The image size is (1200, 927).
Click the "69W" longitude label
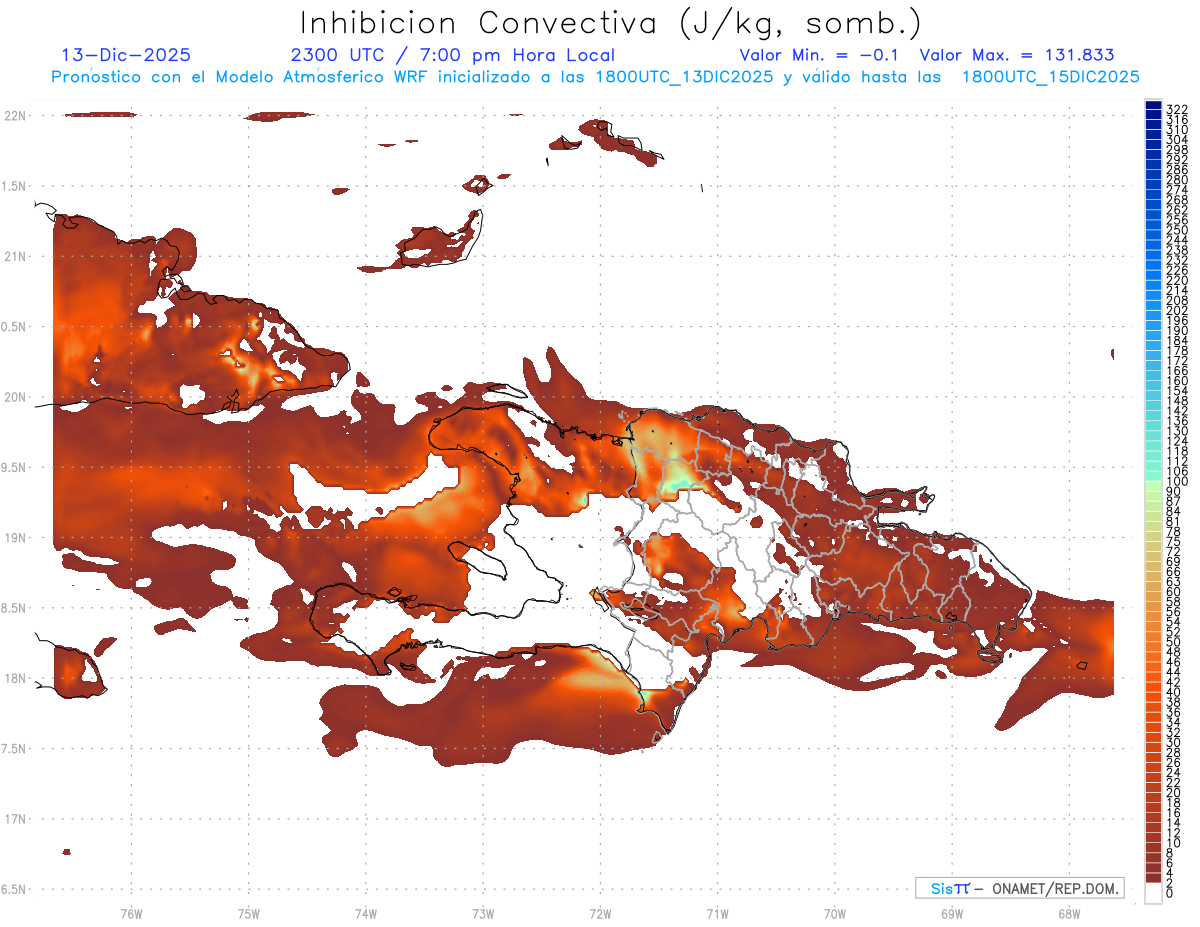pos(952,913)
